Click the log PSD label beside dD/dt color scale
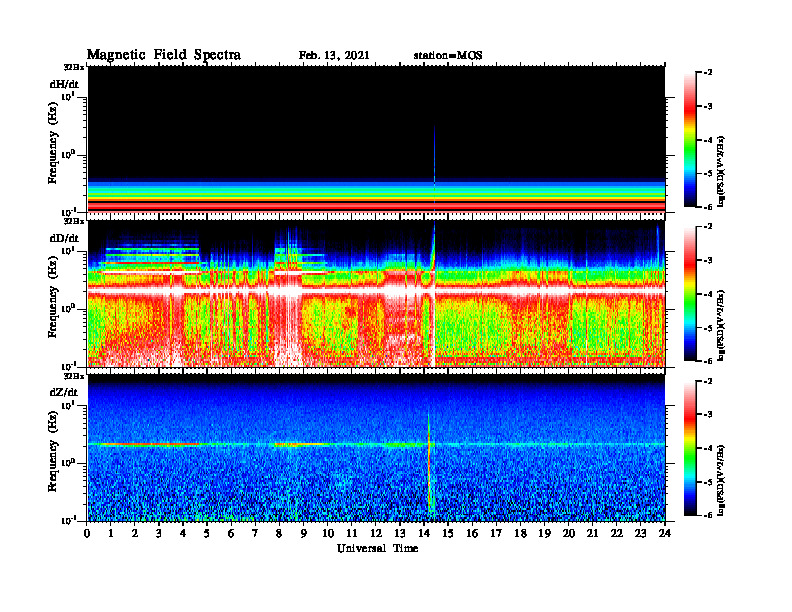 (720, 325)
